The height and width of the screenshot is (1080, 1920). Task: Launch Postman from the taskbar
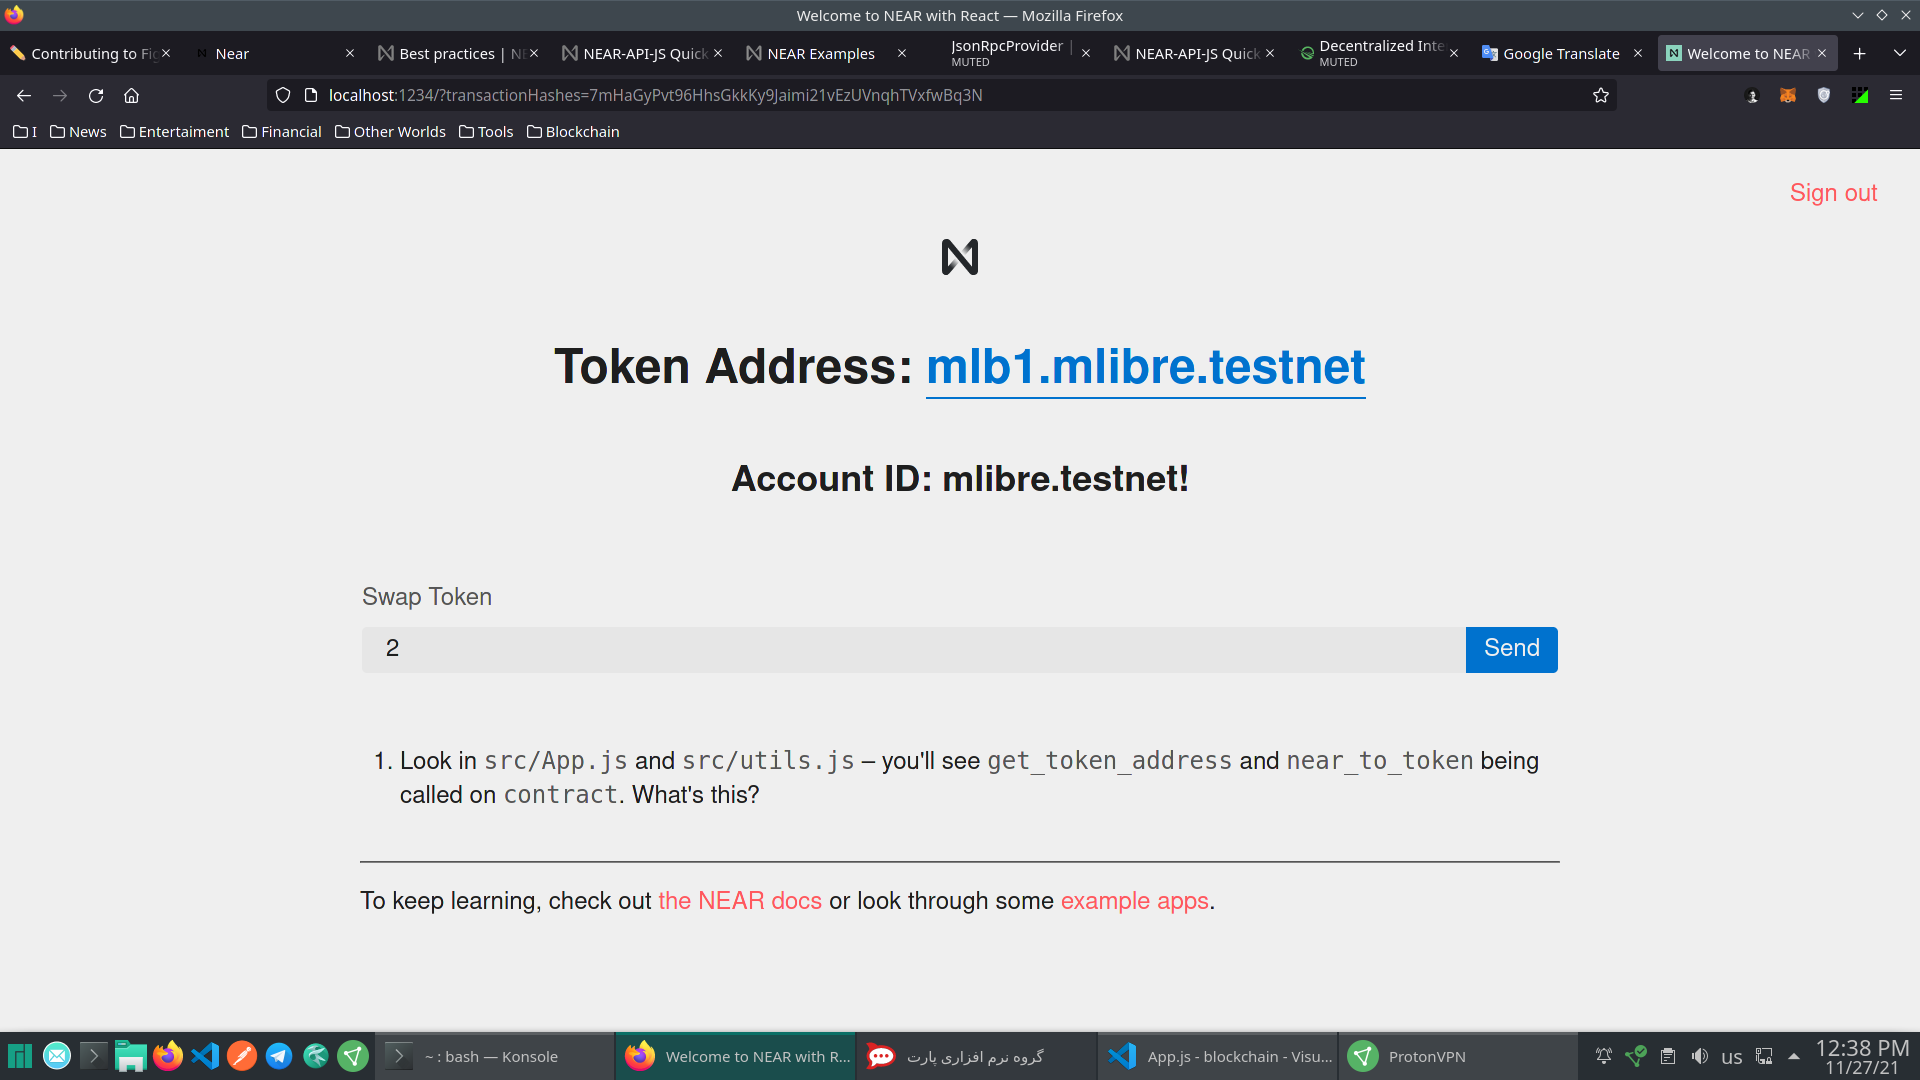[242, 1056]
